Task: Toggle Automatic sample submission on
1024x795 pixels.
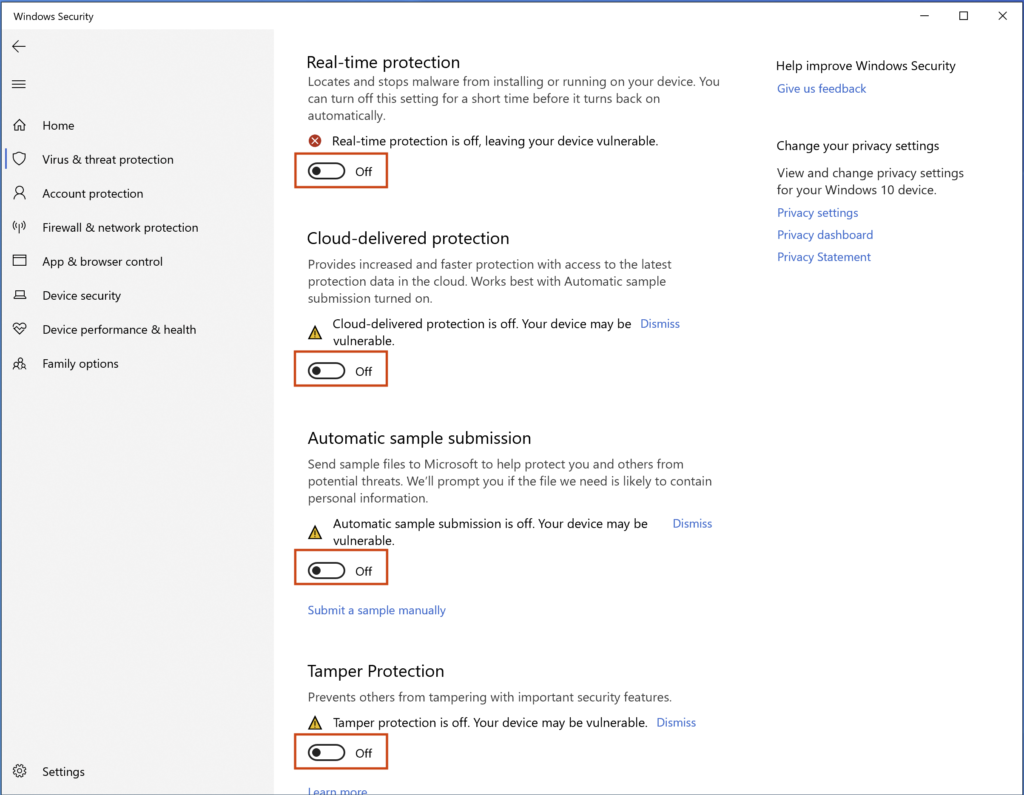Action: click(327, 571)
